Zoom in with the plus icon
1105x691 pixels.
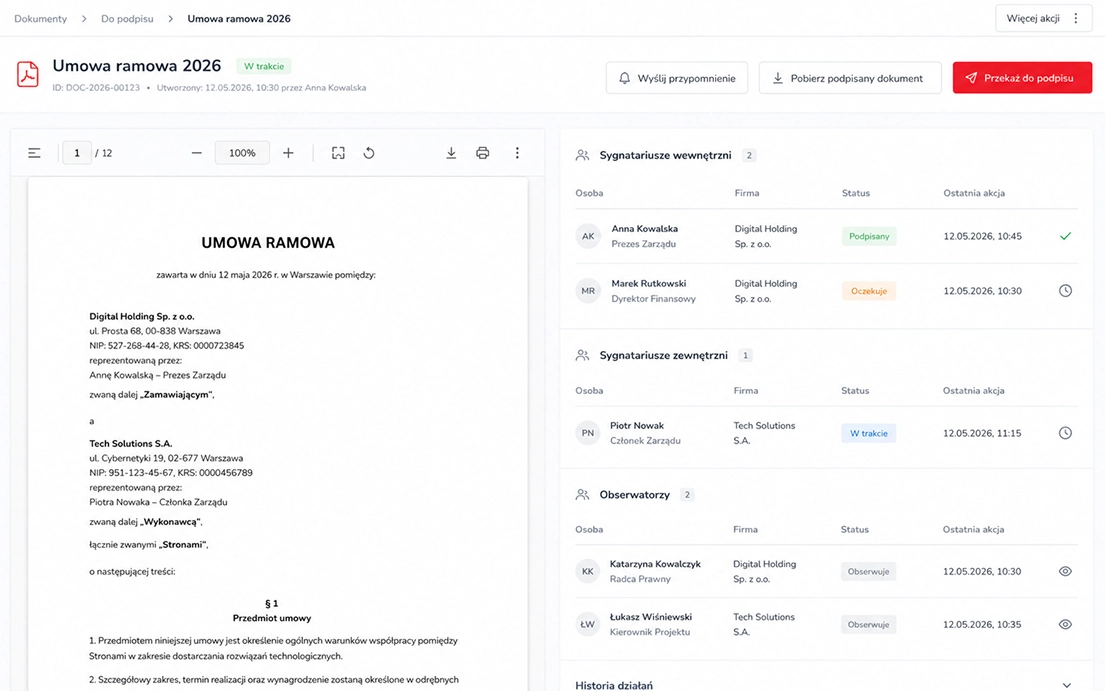pyautogui.click(x=288, y=153)
